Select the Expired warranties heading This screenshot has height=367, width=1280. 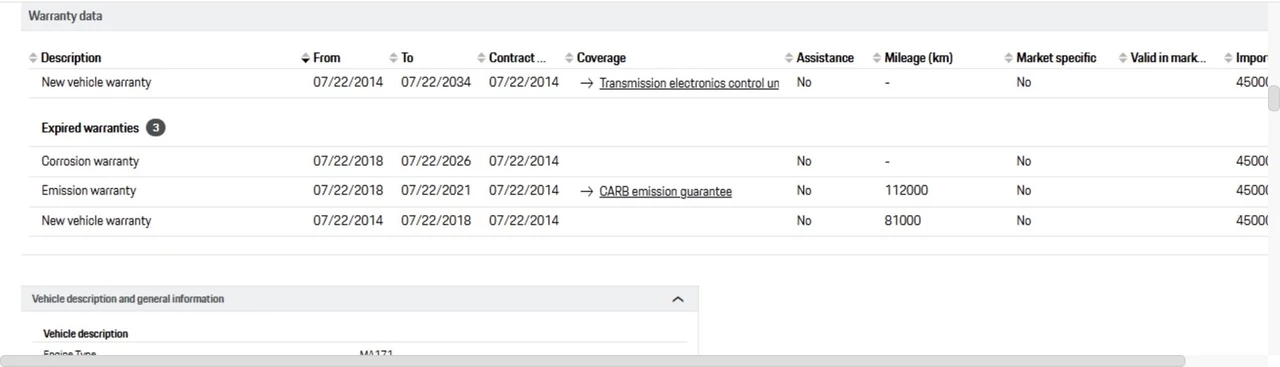90,128
